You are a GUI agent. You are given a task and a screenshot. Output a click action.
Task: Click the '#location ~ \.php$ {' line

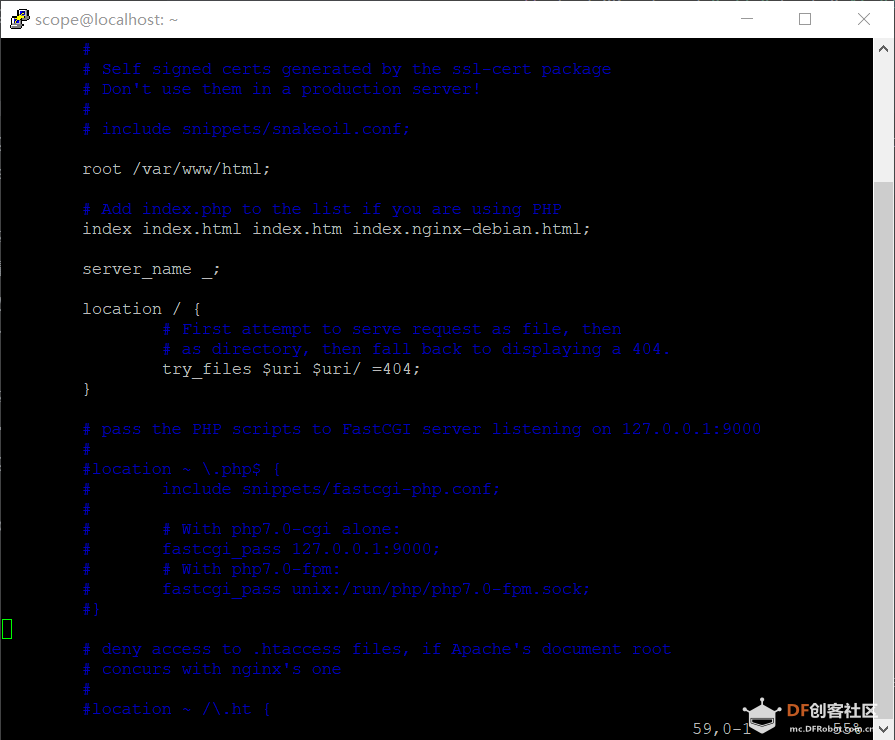(182, 469)
